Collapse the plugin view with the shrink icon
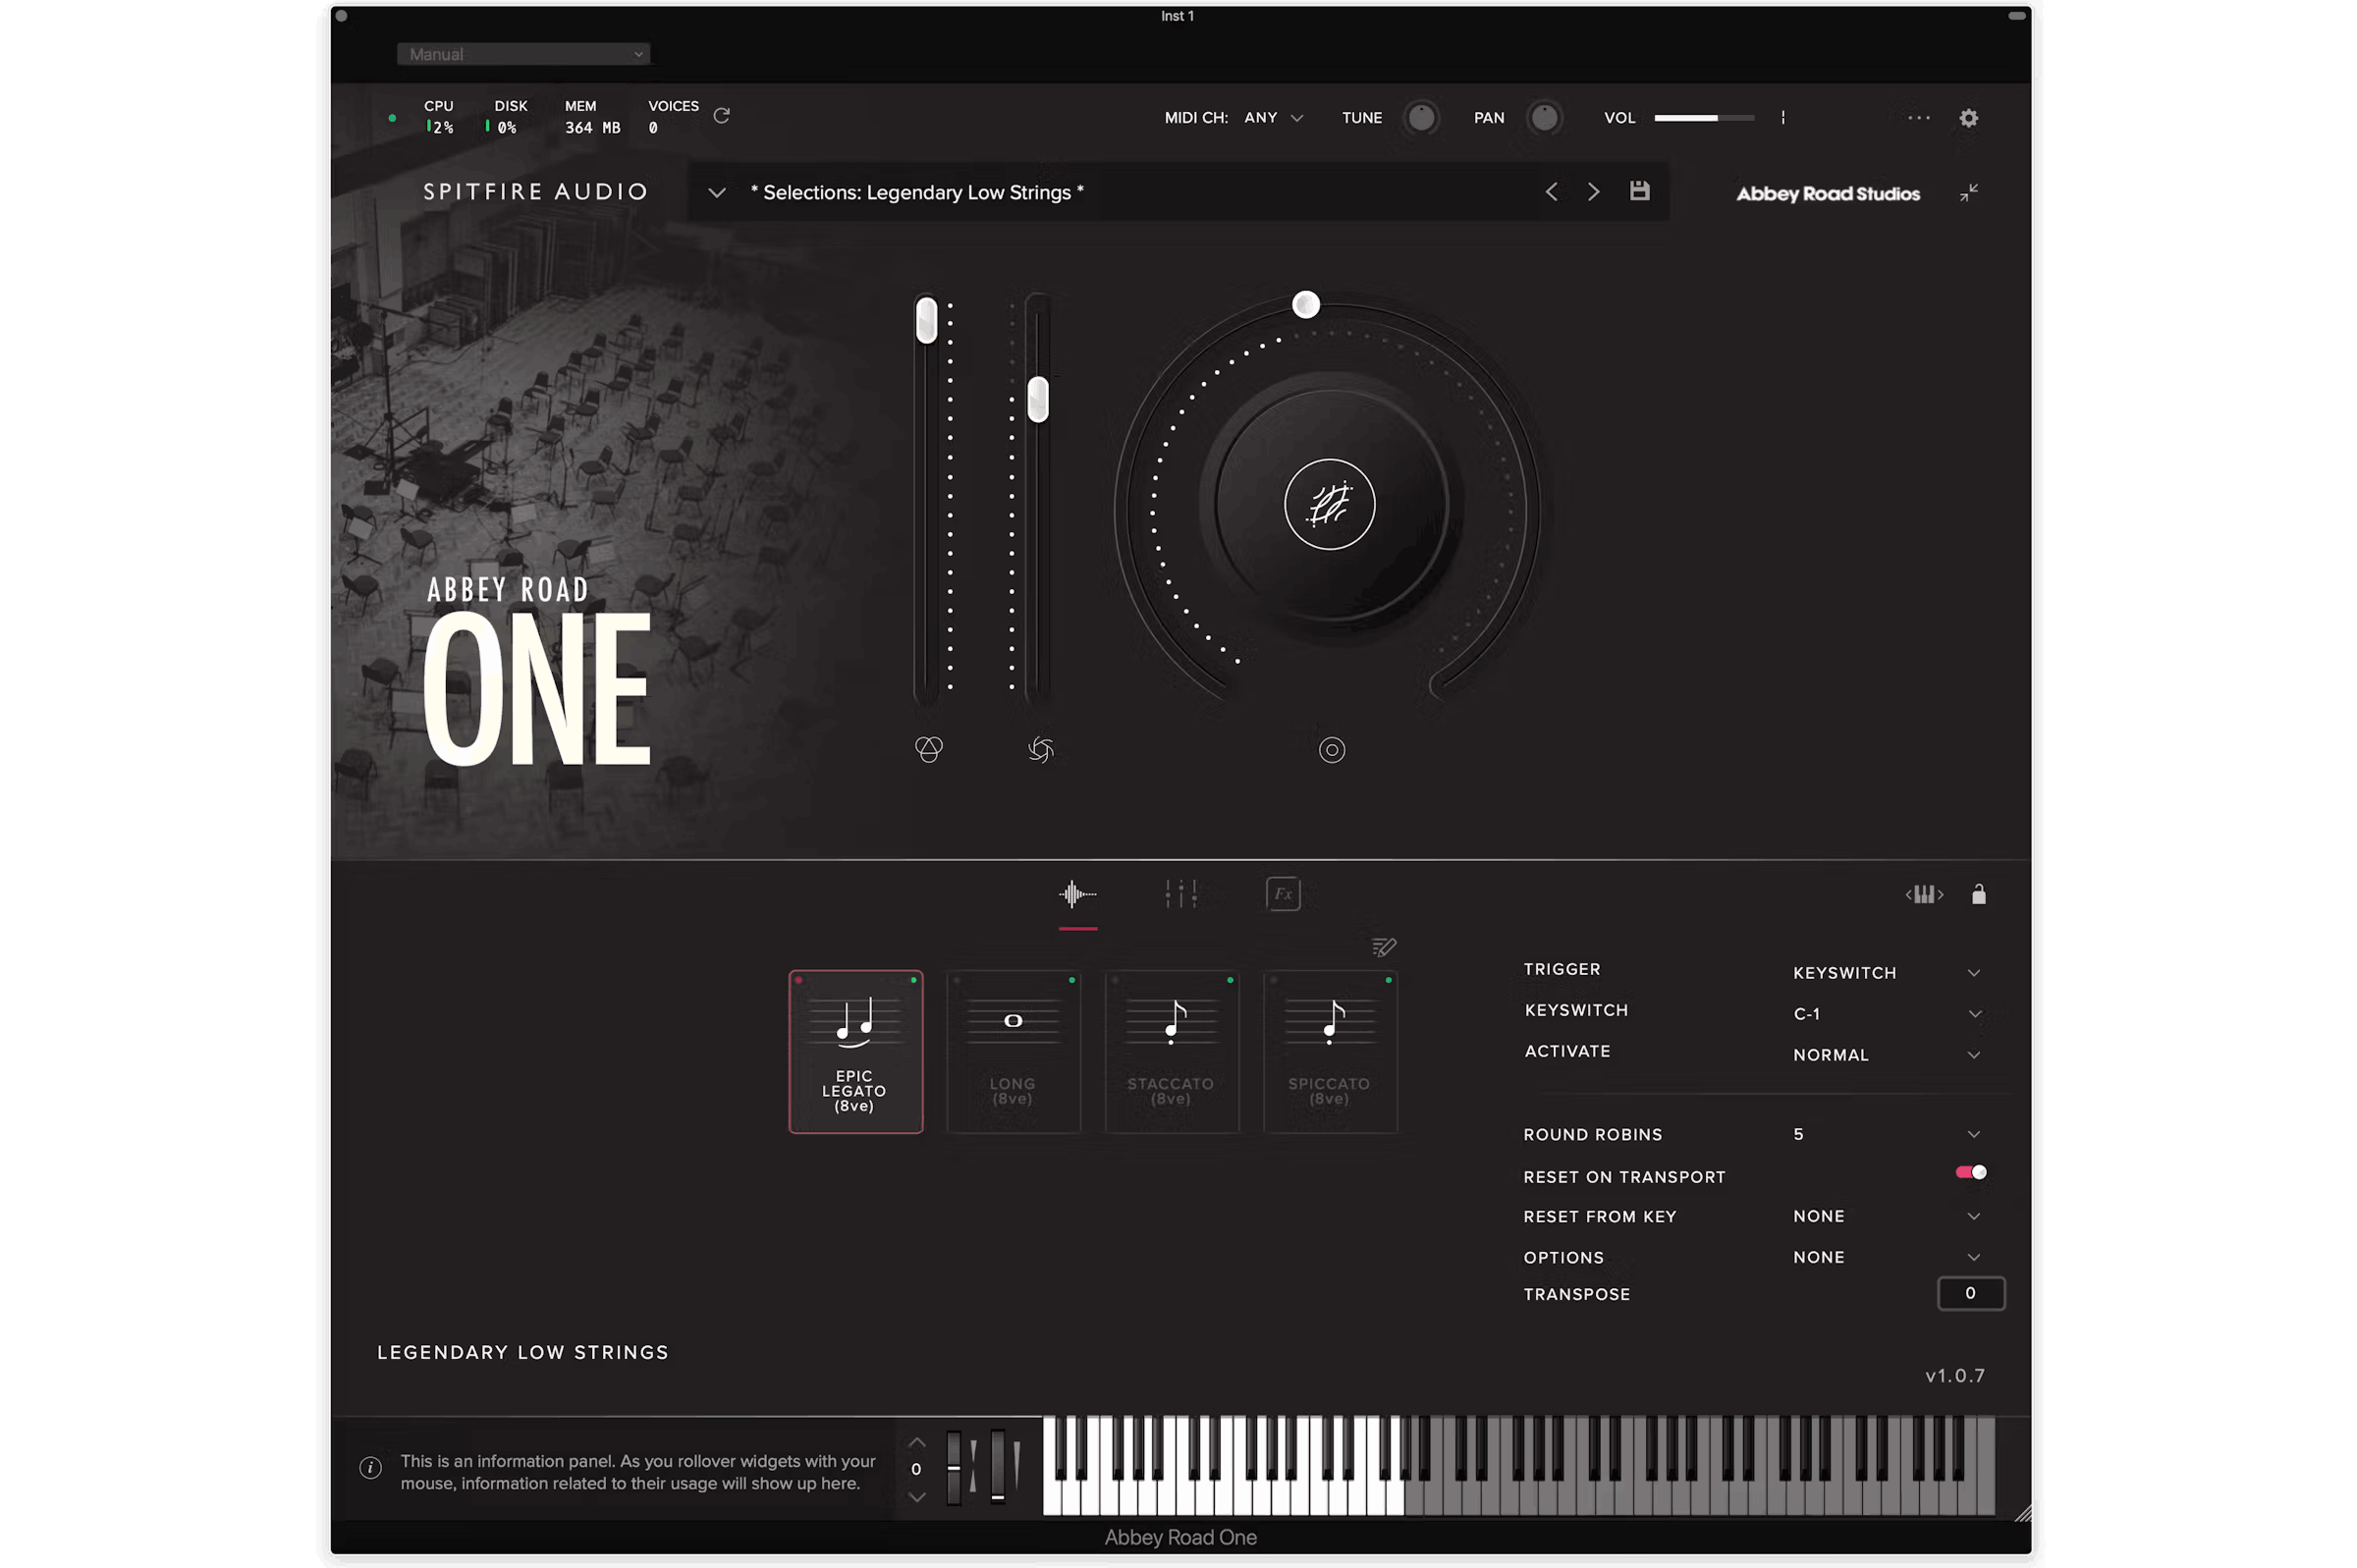The width and height of the screenshot is (2357, 1568). coord(1968,192)
